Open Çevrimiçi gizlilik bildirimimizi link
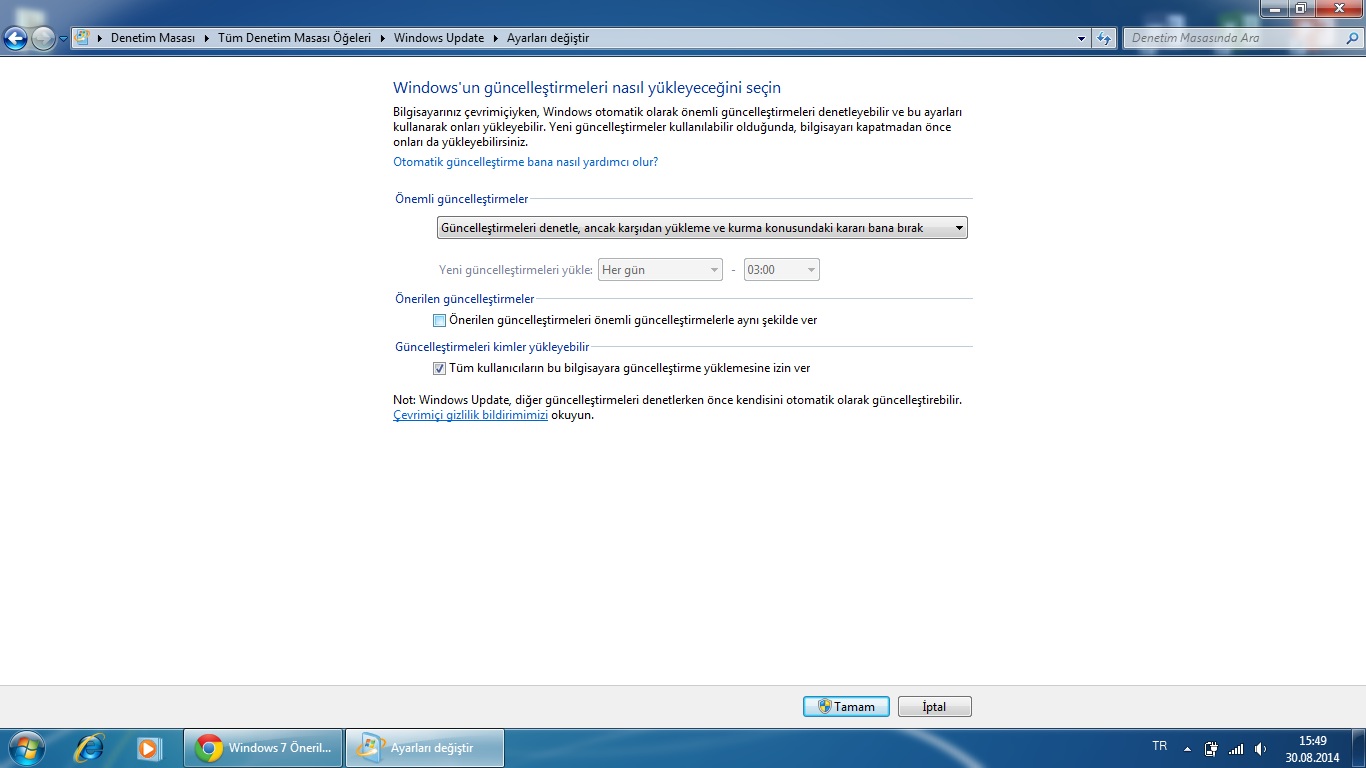The height and width of the screenshot is (768, 1366). point(470,415)
